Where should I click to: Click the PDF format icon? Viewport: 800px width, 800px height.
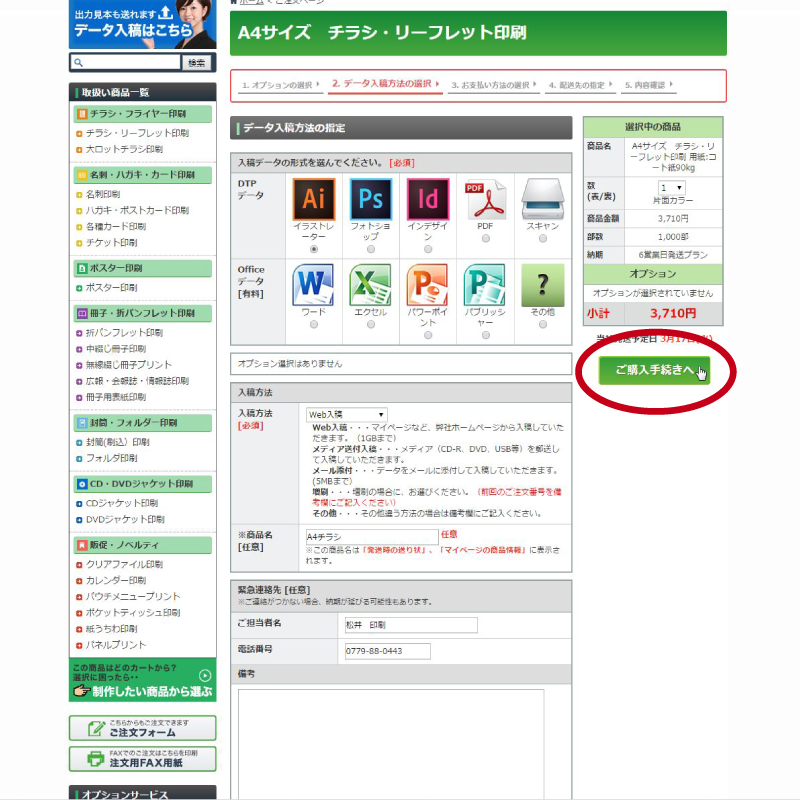click(485, 199)
